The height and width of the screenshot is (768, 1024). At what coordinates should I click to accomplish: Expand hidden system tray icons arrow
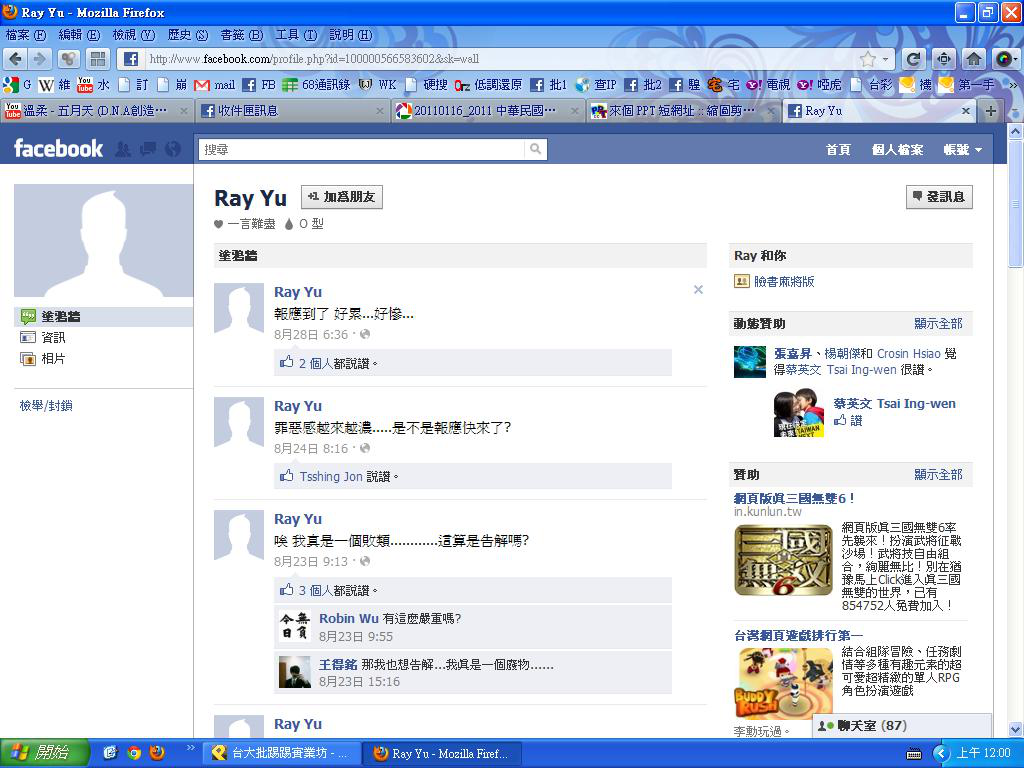(940, 753)
